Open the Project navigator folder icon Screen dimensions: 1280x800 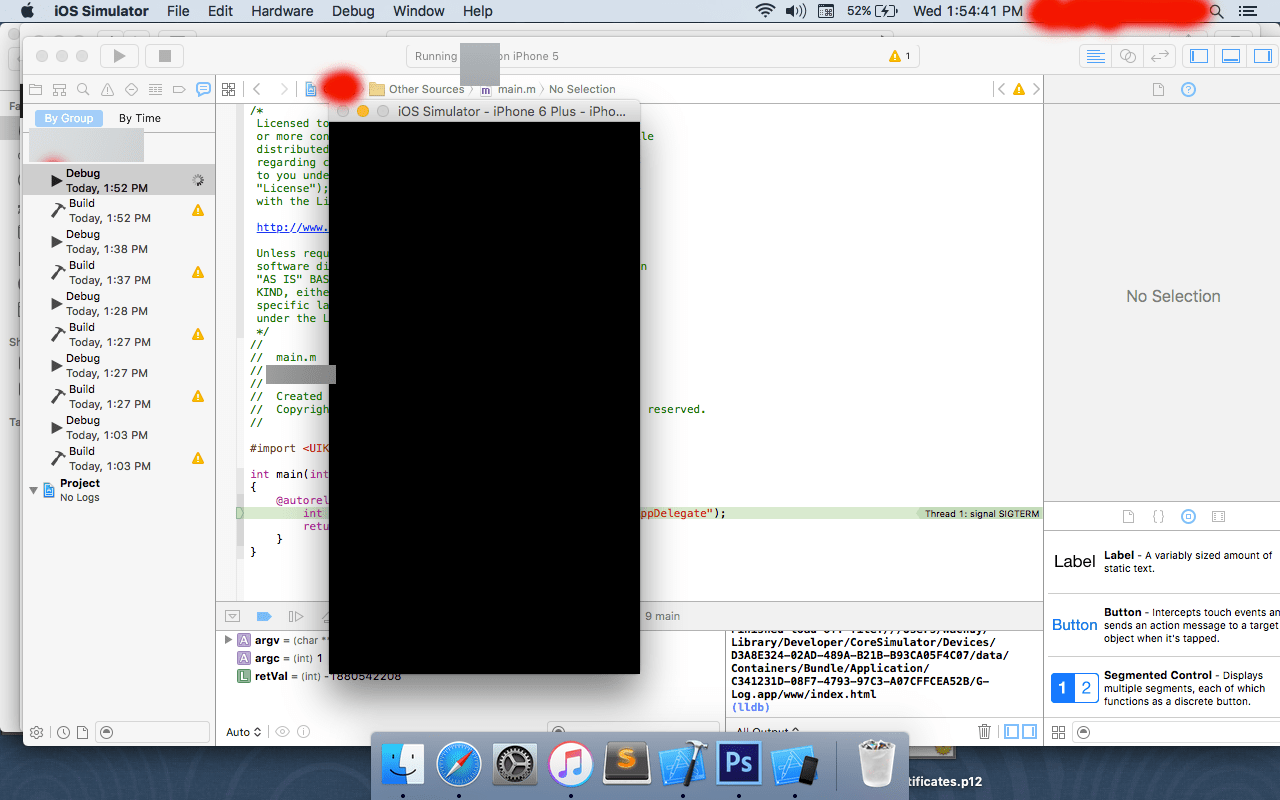36,89
